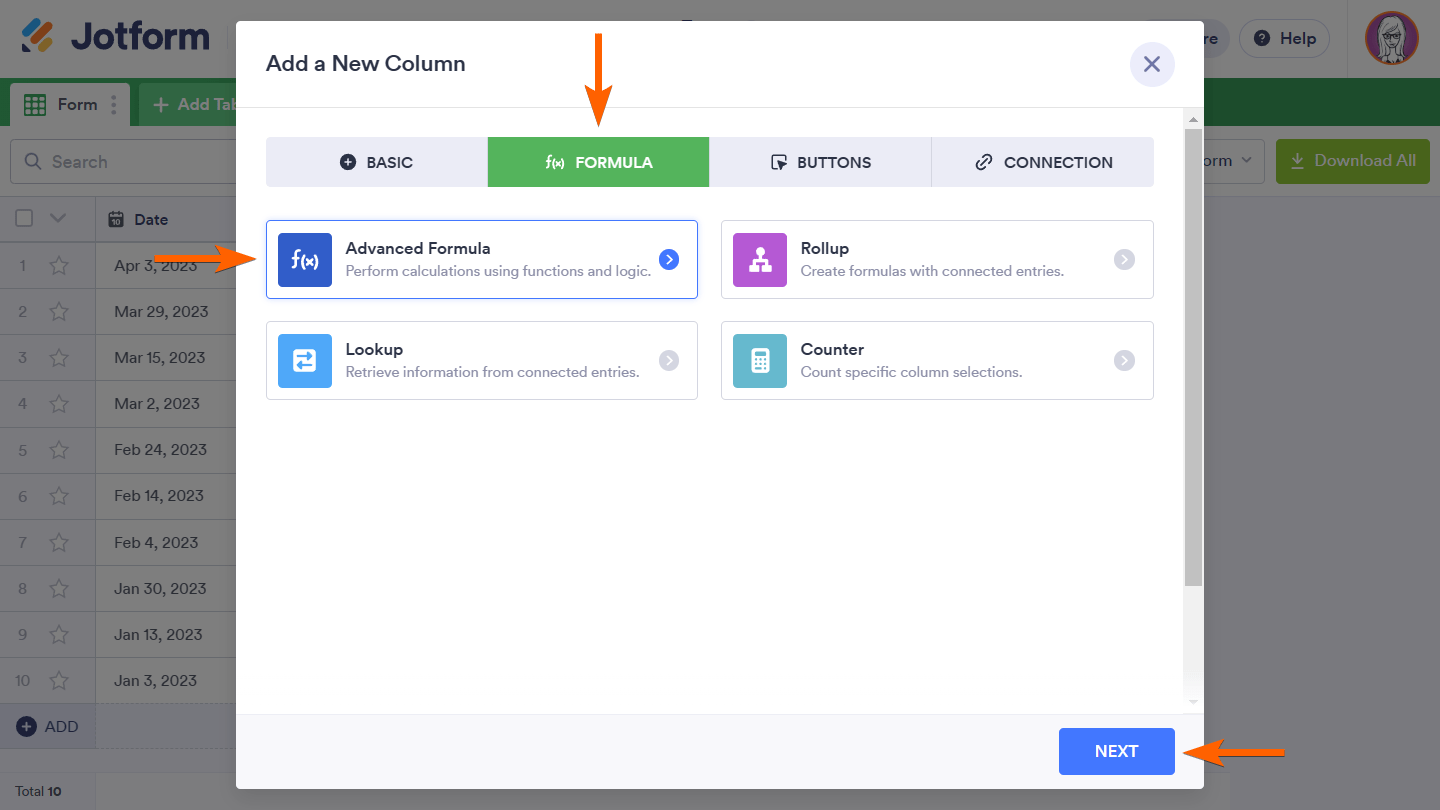Click the Counter calculator icon
Image resolution: width=1440 pixels, height=810 pixels.
point(760,361)
